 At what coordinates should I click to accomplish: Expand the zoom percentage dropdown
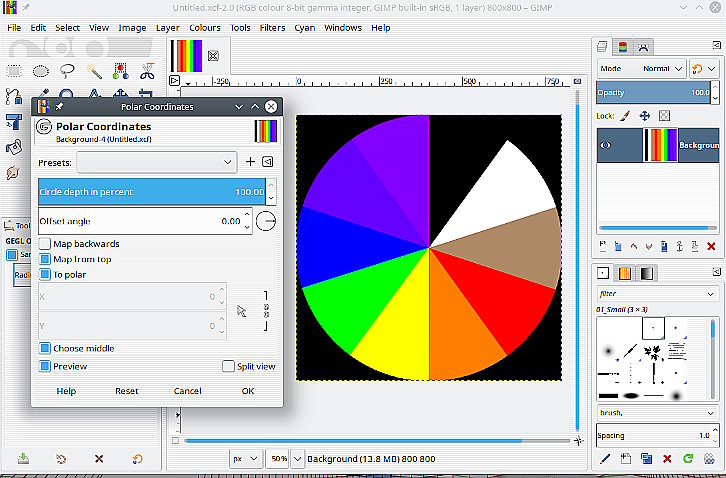click(x=279, y=458)
